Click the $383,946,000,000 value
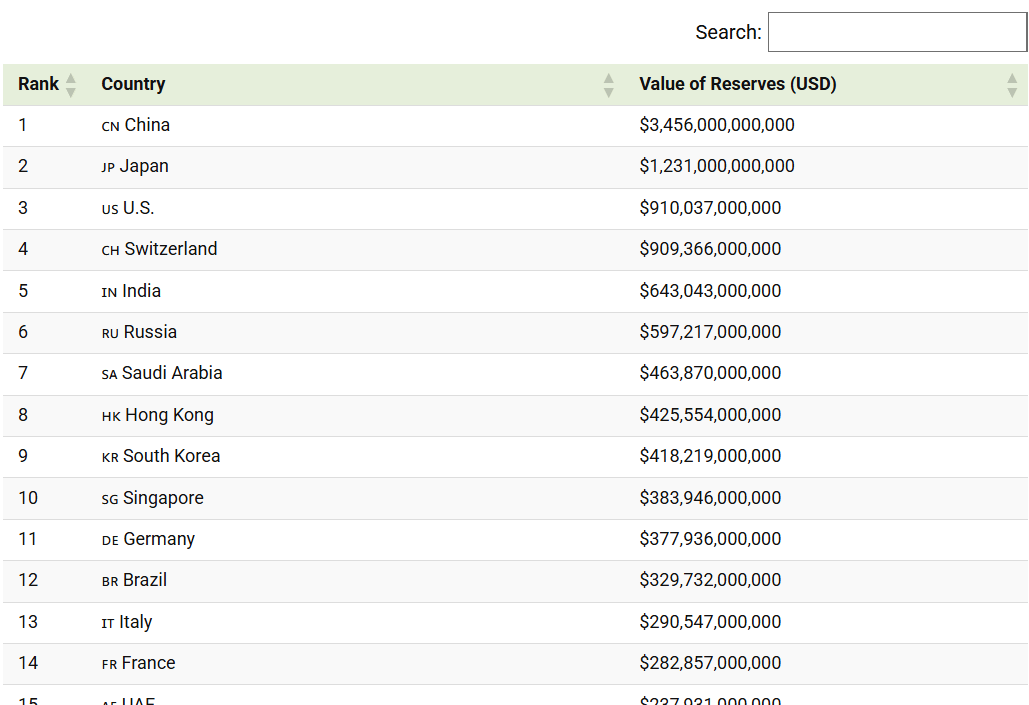 [x=710, y=498]
